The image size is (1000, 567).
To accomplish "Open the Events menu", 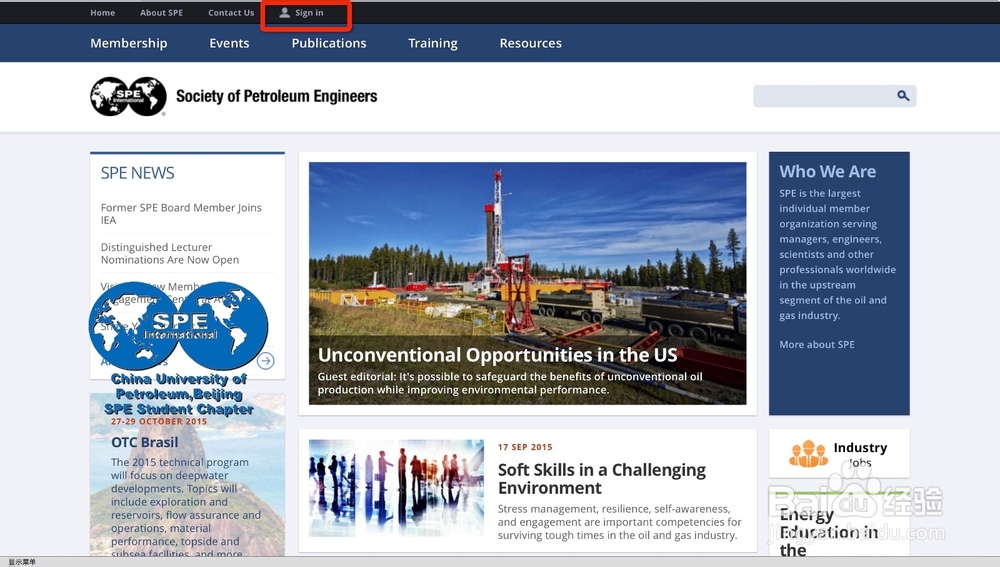I will pos(229,43).
